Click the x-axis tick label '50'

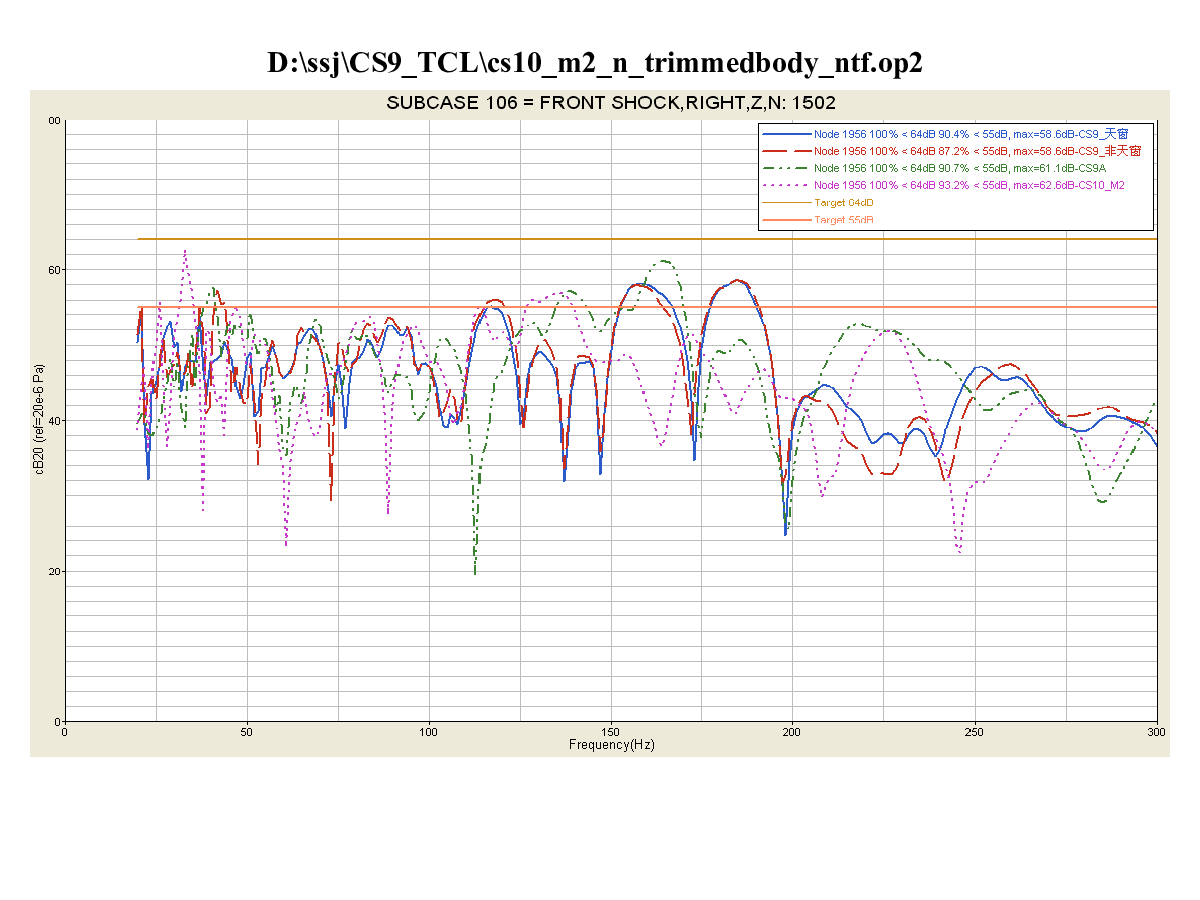[x=247, y=732]
